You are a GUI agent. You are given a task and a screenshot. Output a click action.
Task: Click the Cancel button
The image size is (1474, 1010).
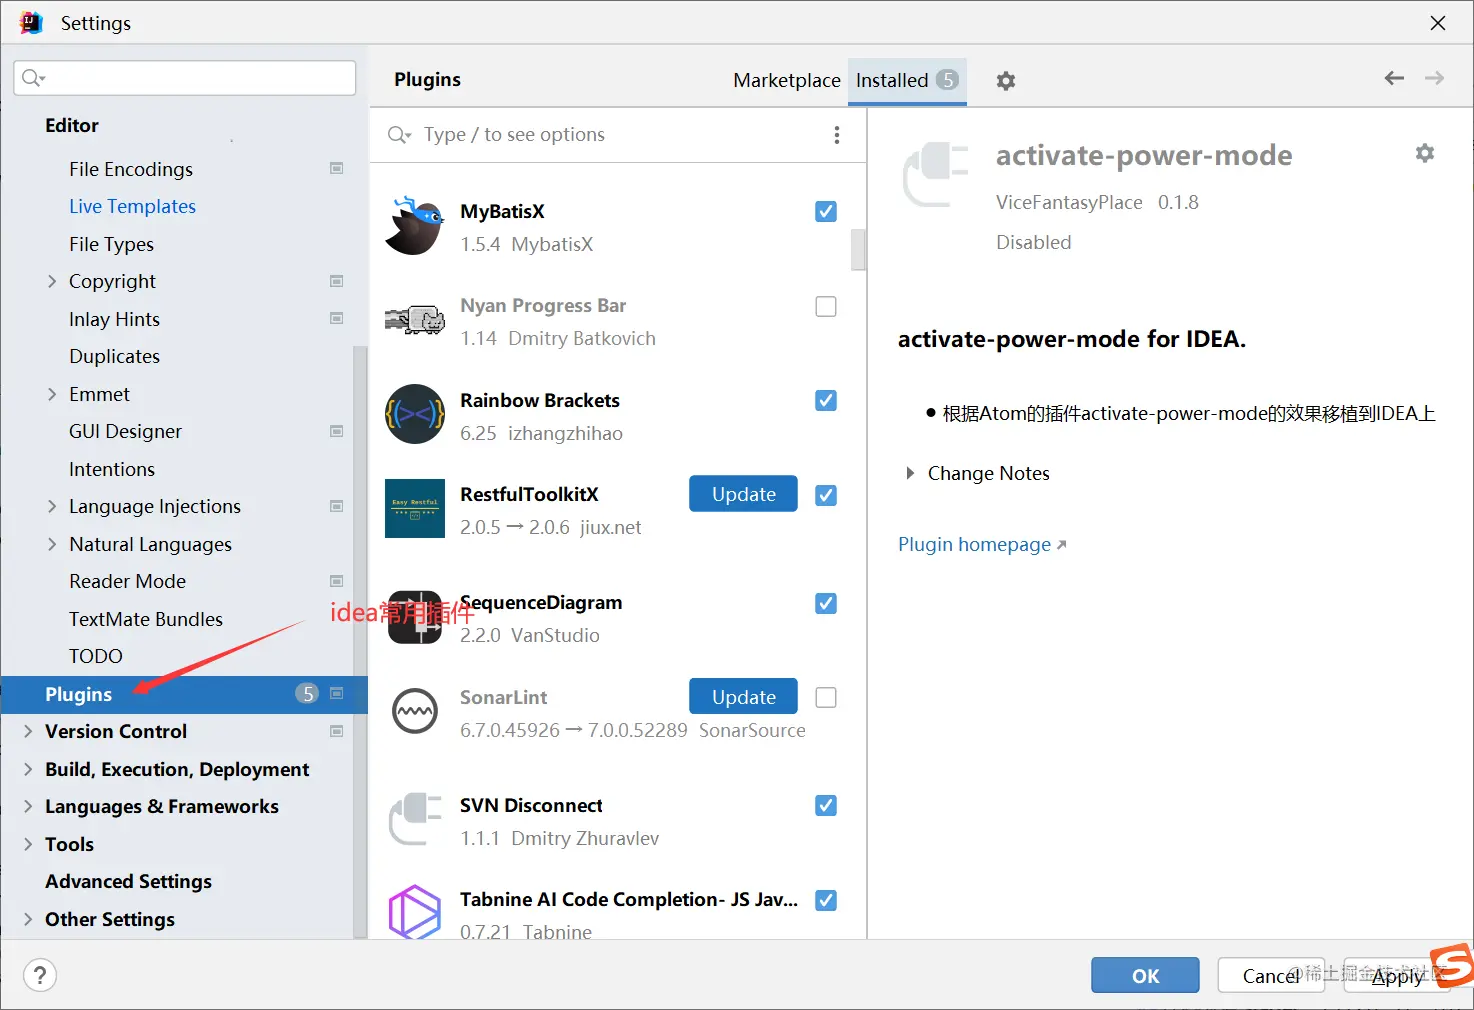(x=1271, y=975)
